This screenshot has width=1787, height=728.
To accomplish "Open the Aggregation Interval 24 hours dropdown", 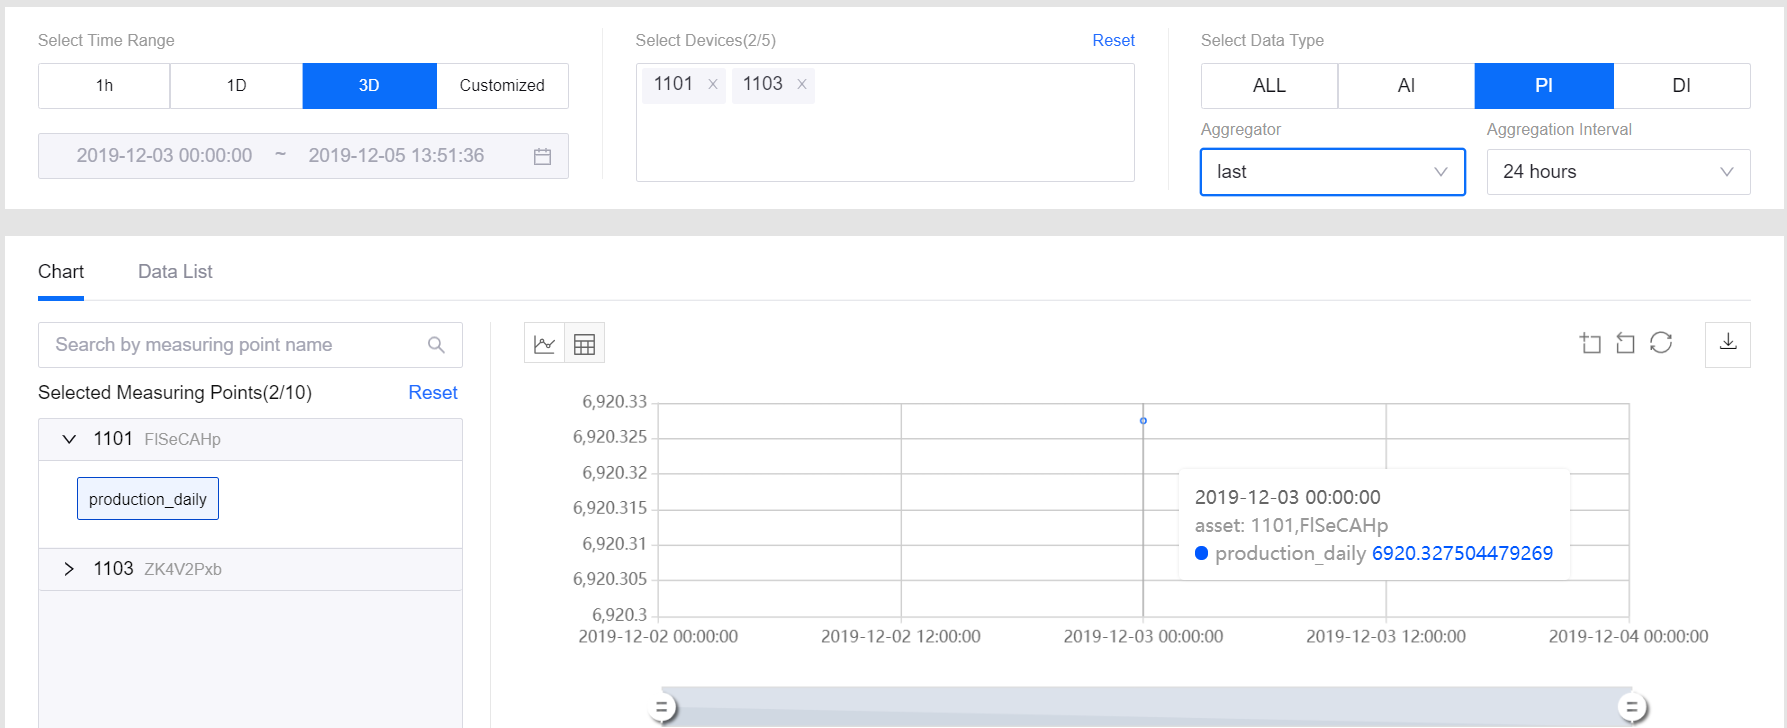I will click(1618, 172).
